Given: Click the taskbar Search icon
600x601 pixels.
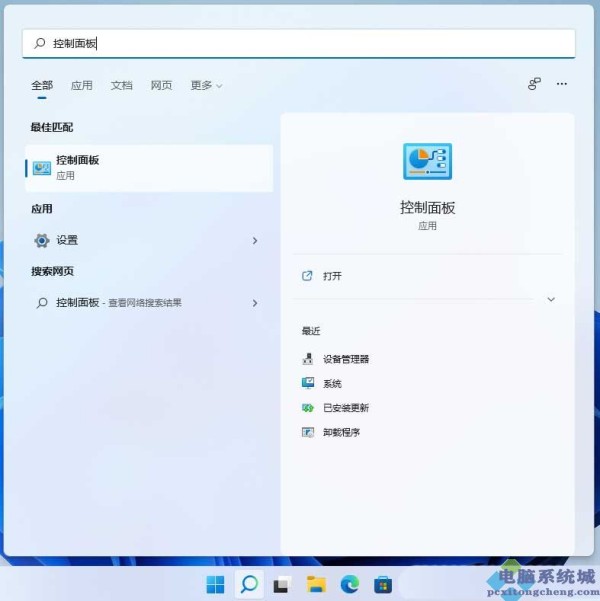Looking at the screenshot, I should (x=249, y=585).
